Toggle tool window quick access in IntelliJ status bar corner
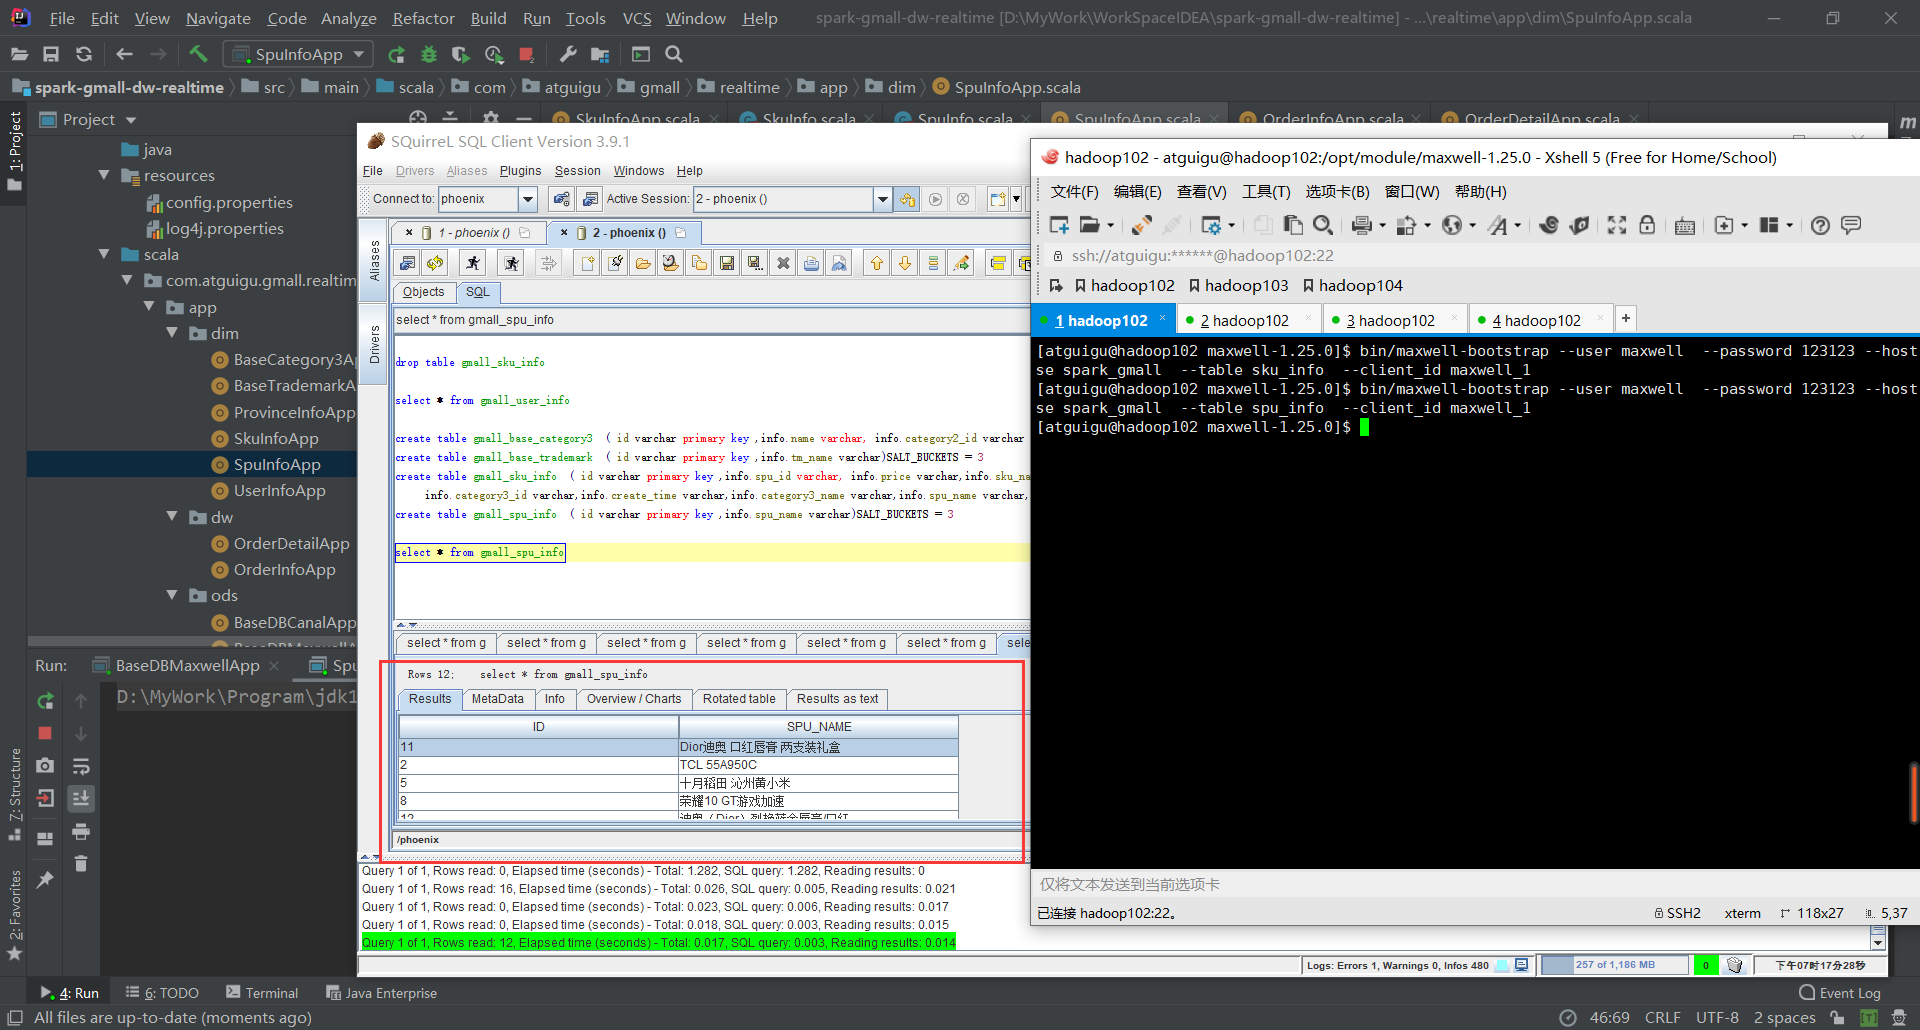Screen dimensions: 1920x1030 click(x=14, y=1017)
